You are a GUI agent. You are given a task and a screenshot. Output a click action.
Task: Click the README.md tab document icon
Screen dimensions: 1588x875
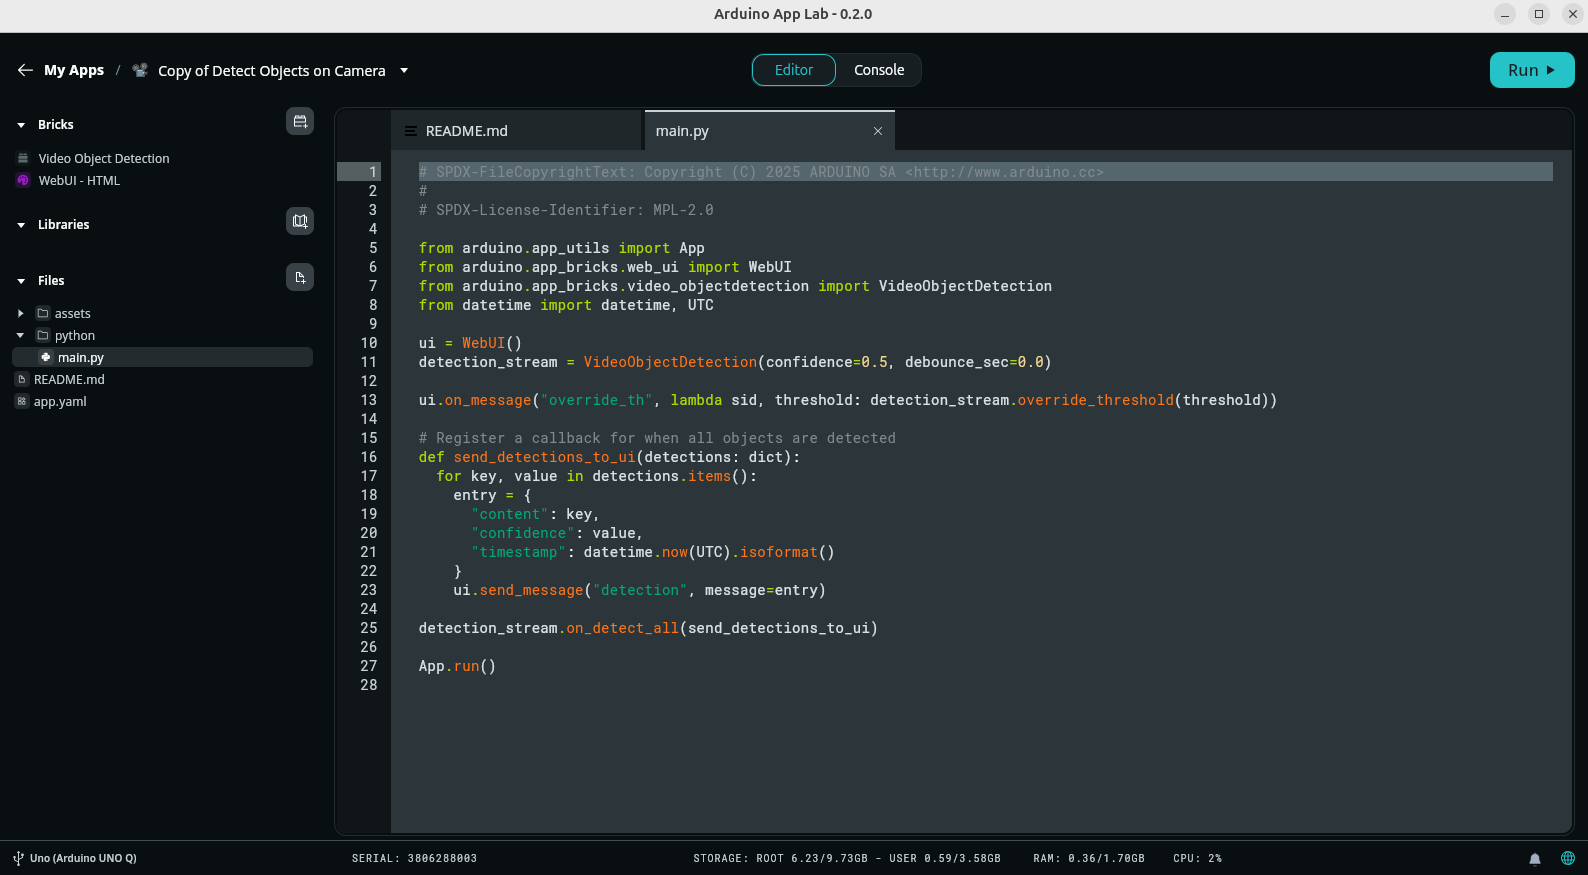[x=410, y=131]
